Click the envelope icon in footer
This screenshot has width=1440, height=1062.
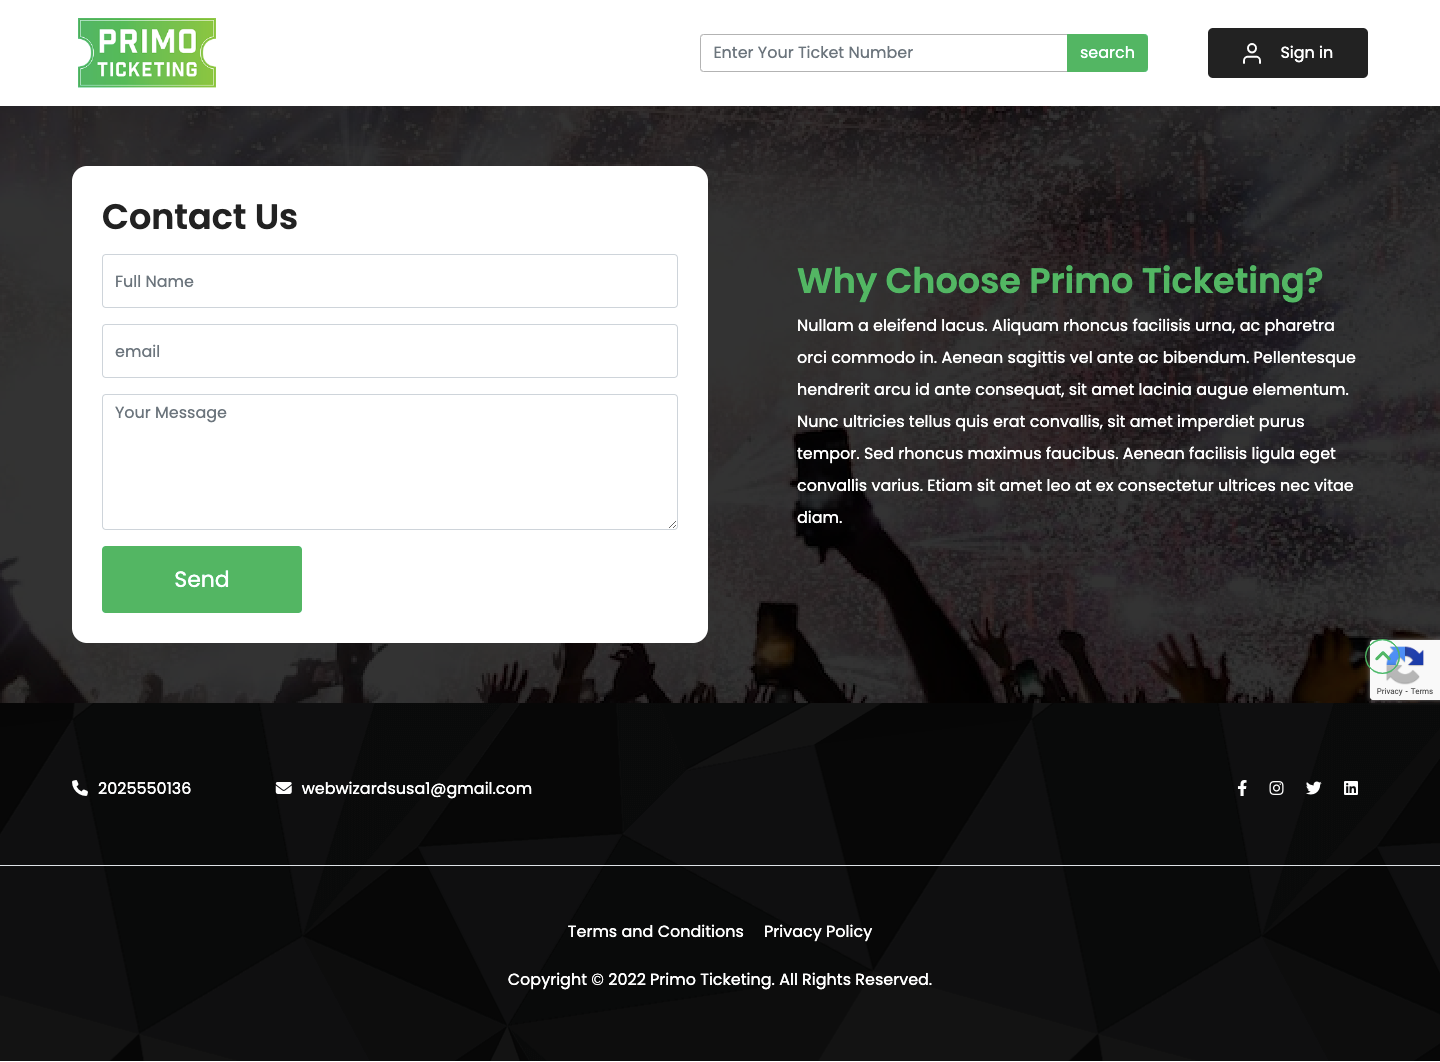pyautogui.click(x=284, y=788)
